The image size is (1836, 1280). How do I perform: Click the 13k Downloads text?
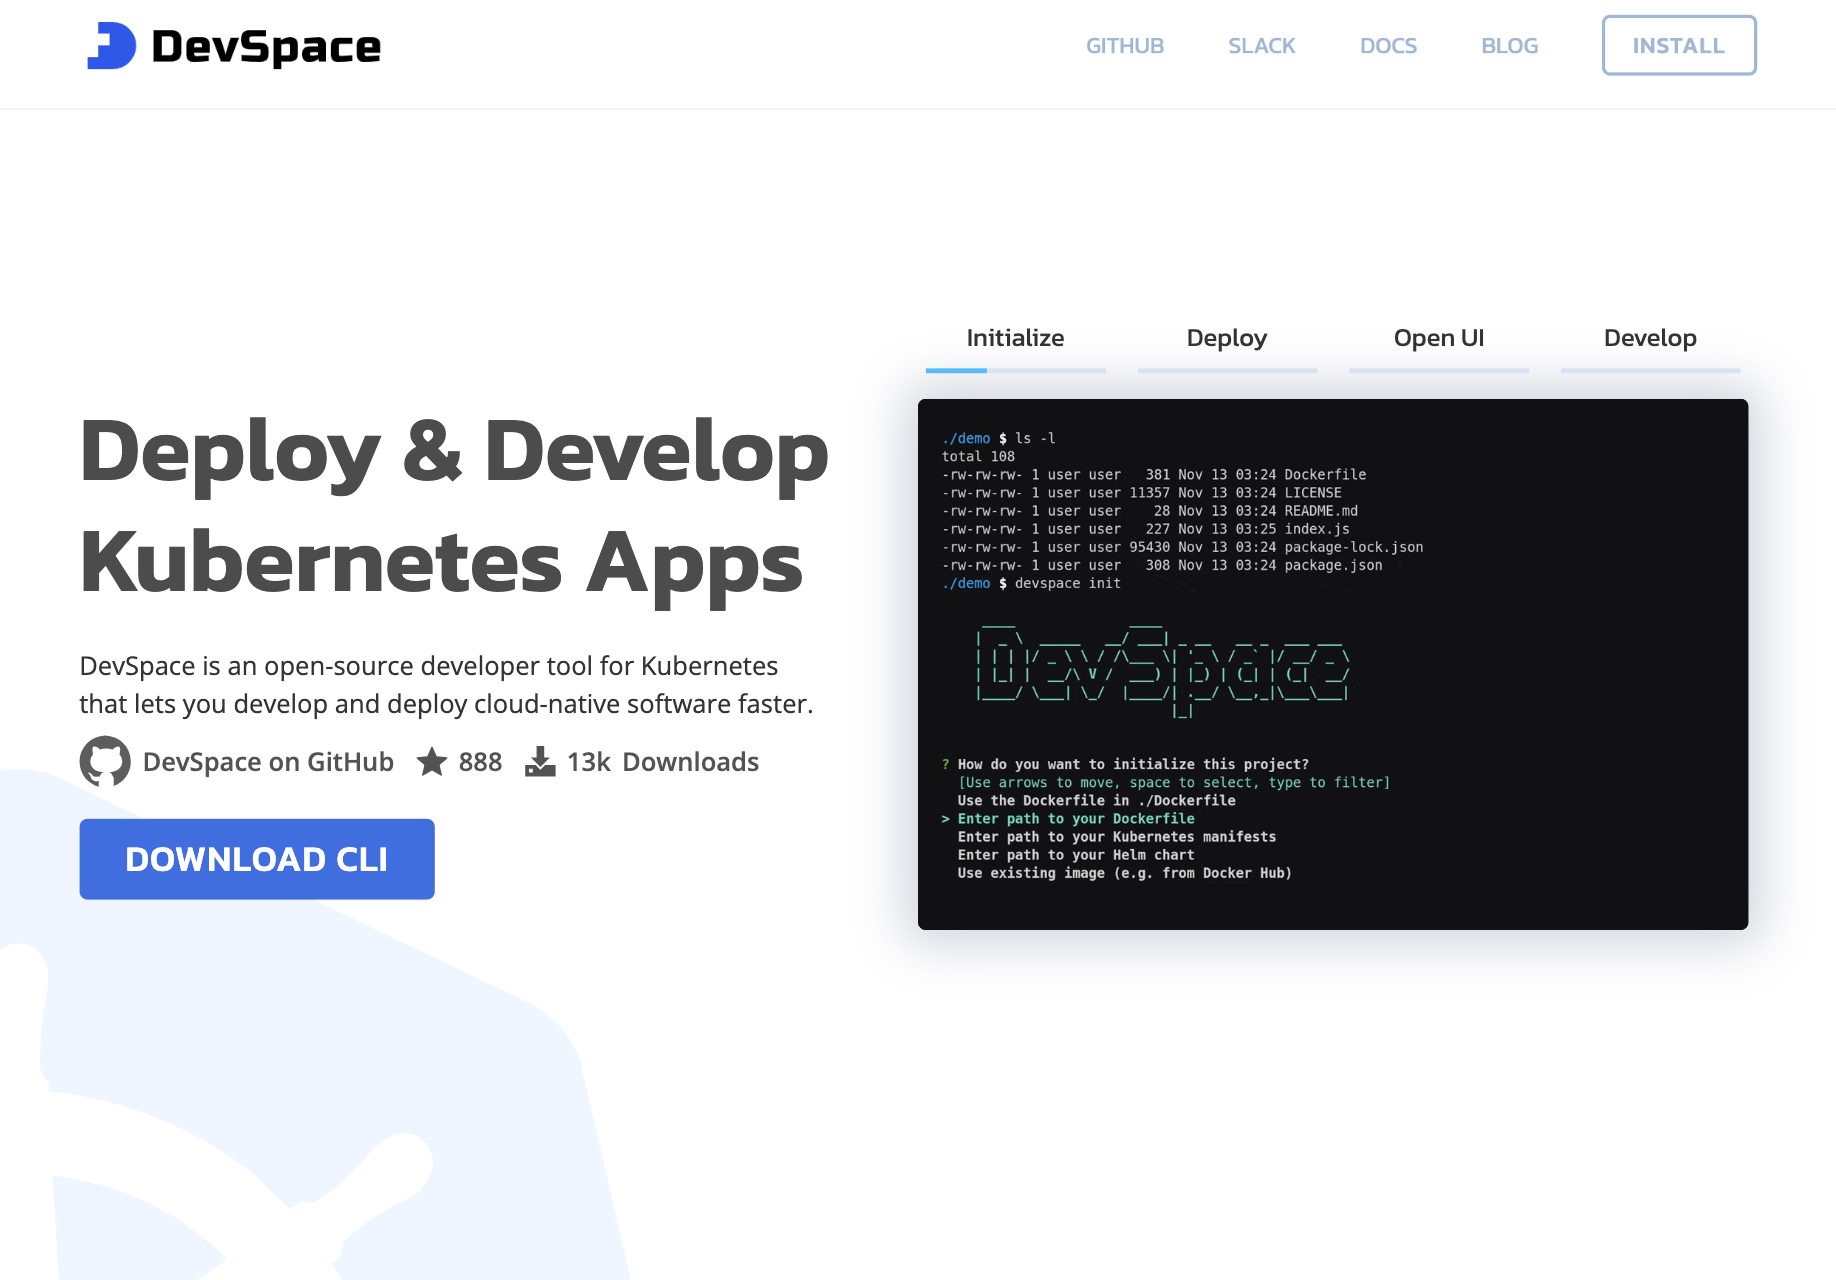[x=663, y=762]
